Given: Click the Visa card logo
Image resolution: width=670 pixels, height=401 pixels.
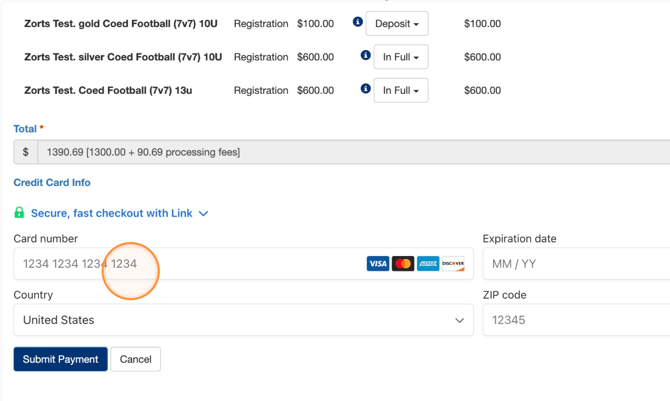Looking at the screenshot, I should pos(377,264).
